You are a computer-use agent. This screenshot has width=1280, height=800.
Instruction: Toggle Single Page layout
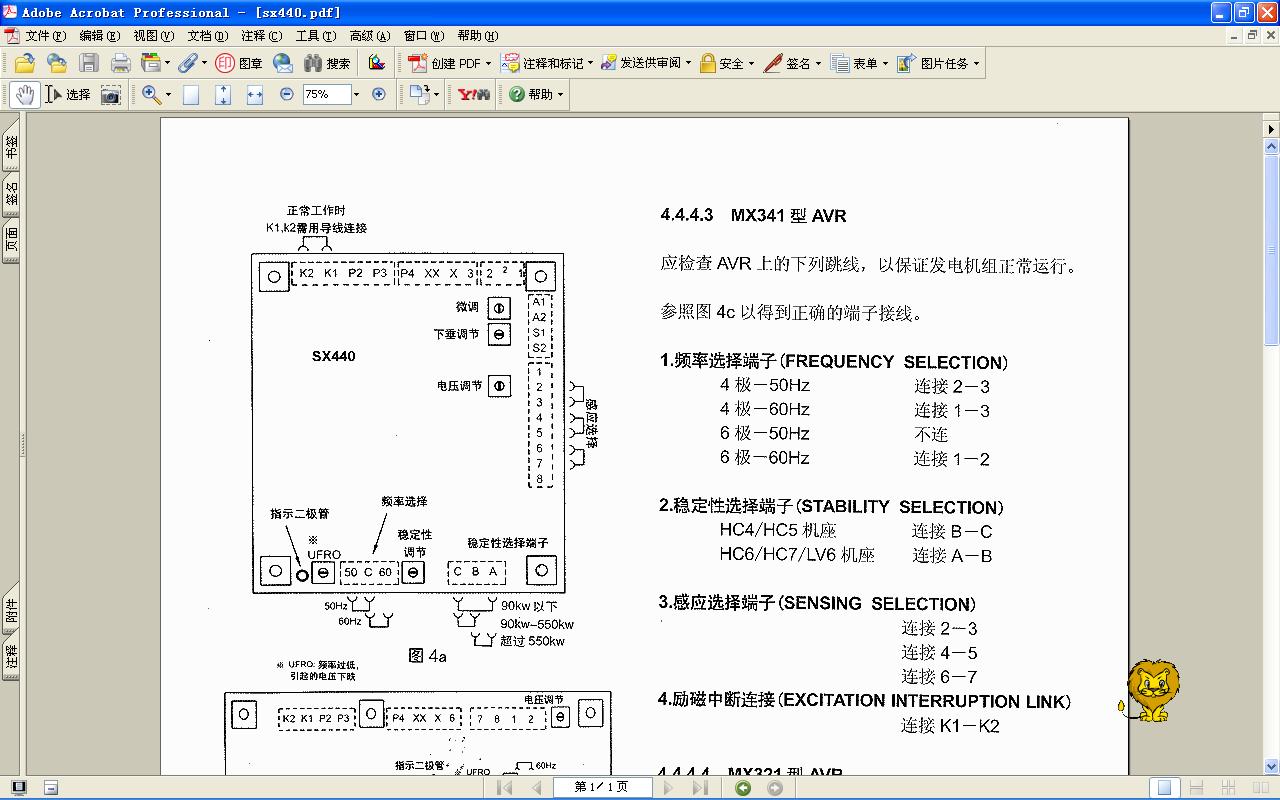coord(1164,788)
